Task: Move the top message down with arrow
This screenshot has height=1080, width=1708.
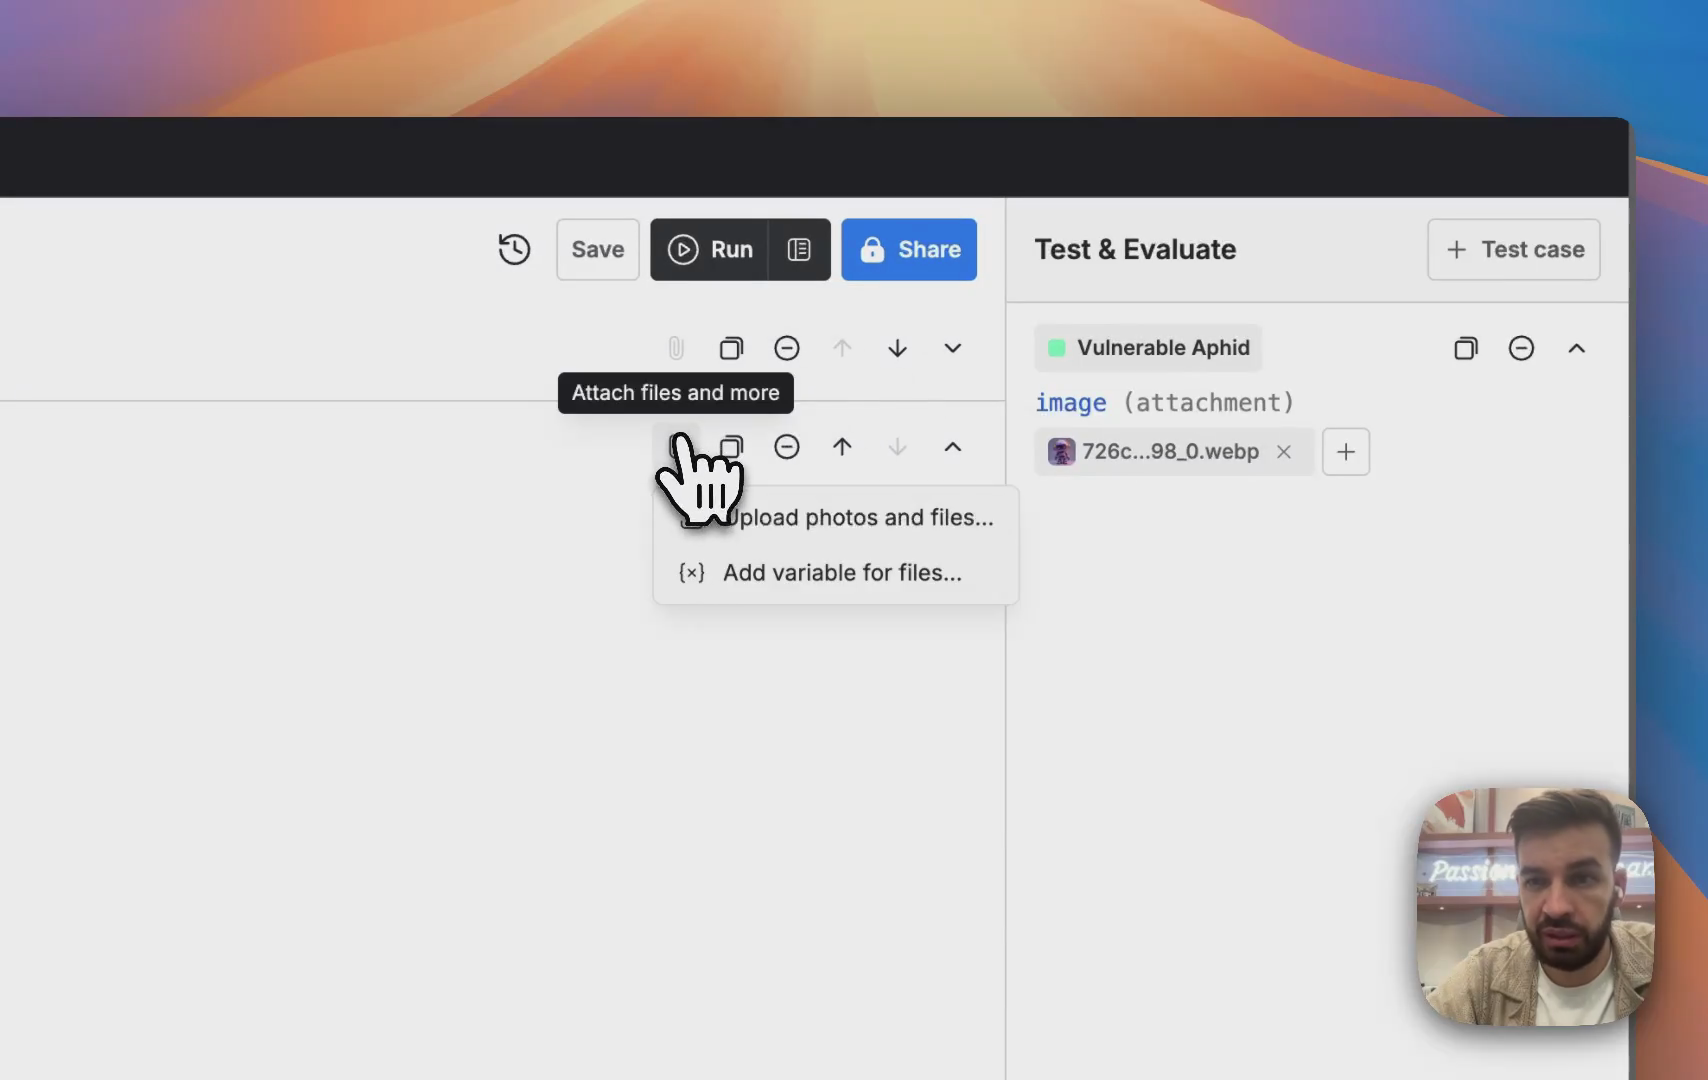Action: (897, 348)
